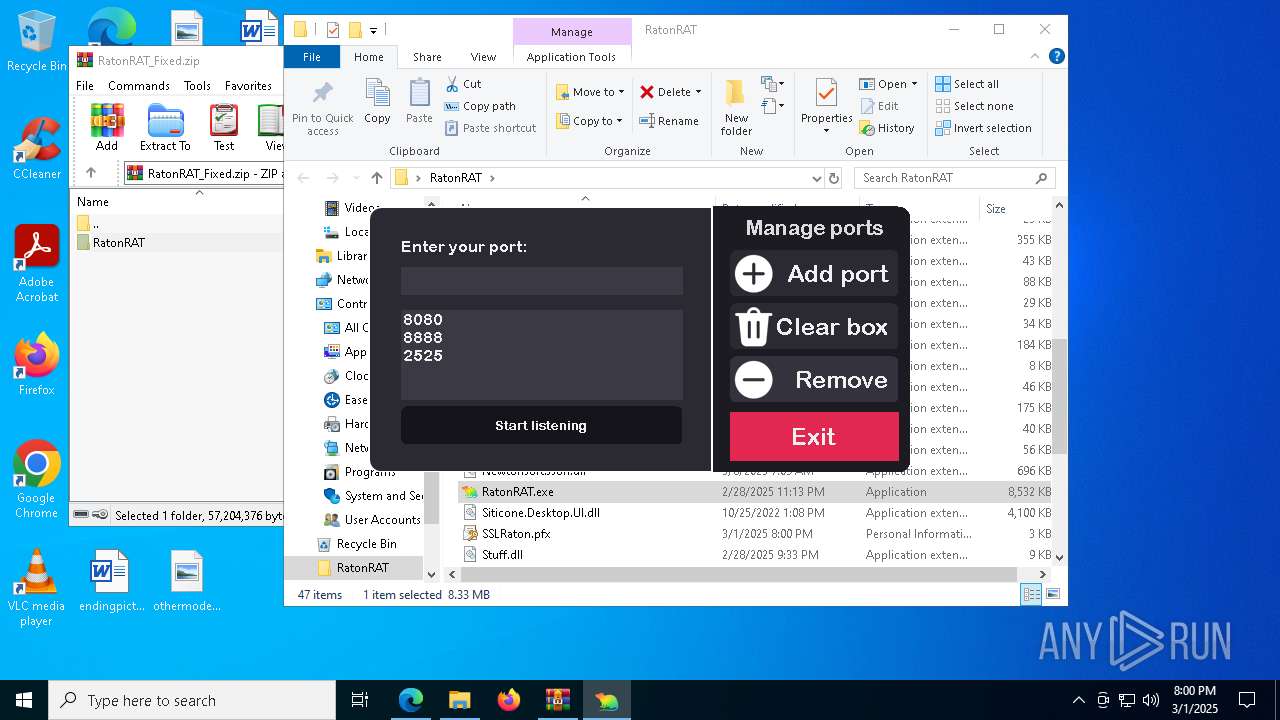Switch to large icons view in status bar
The height and width of the screenshot is (720, 1280).
(x=1052, y=594)
